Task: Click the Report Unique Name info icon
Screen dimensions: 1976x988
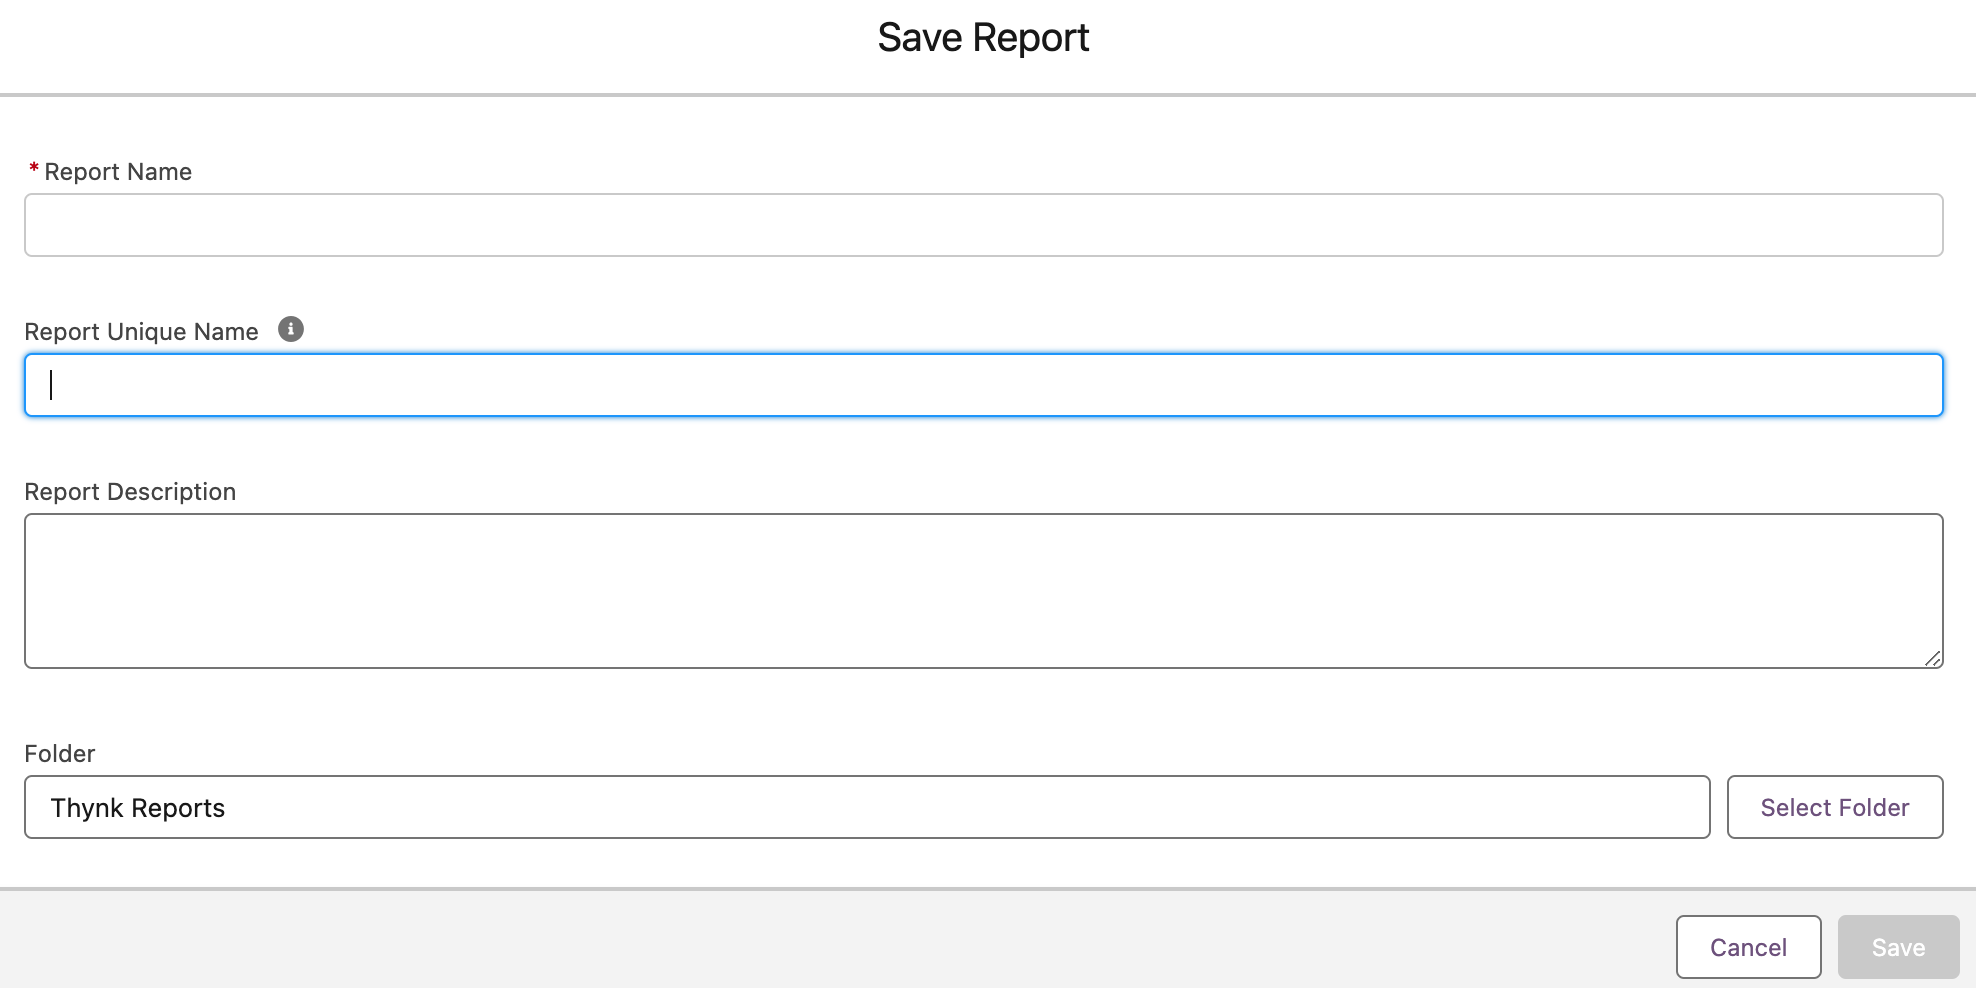Action: [291, 329]
